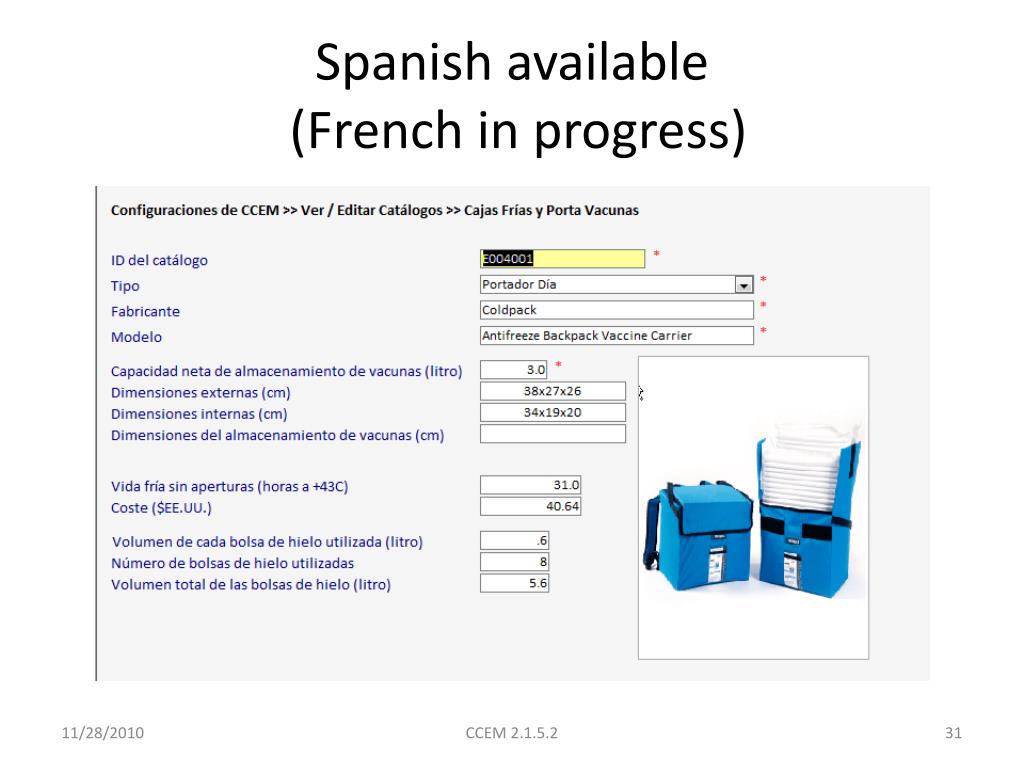Click the total ice pack volume 5.6
The height and width of the screenshot is (768, 1024).
click(515, 583)
